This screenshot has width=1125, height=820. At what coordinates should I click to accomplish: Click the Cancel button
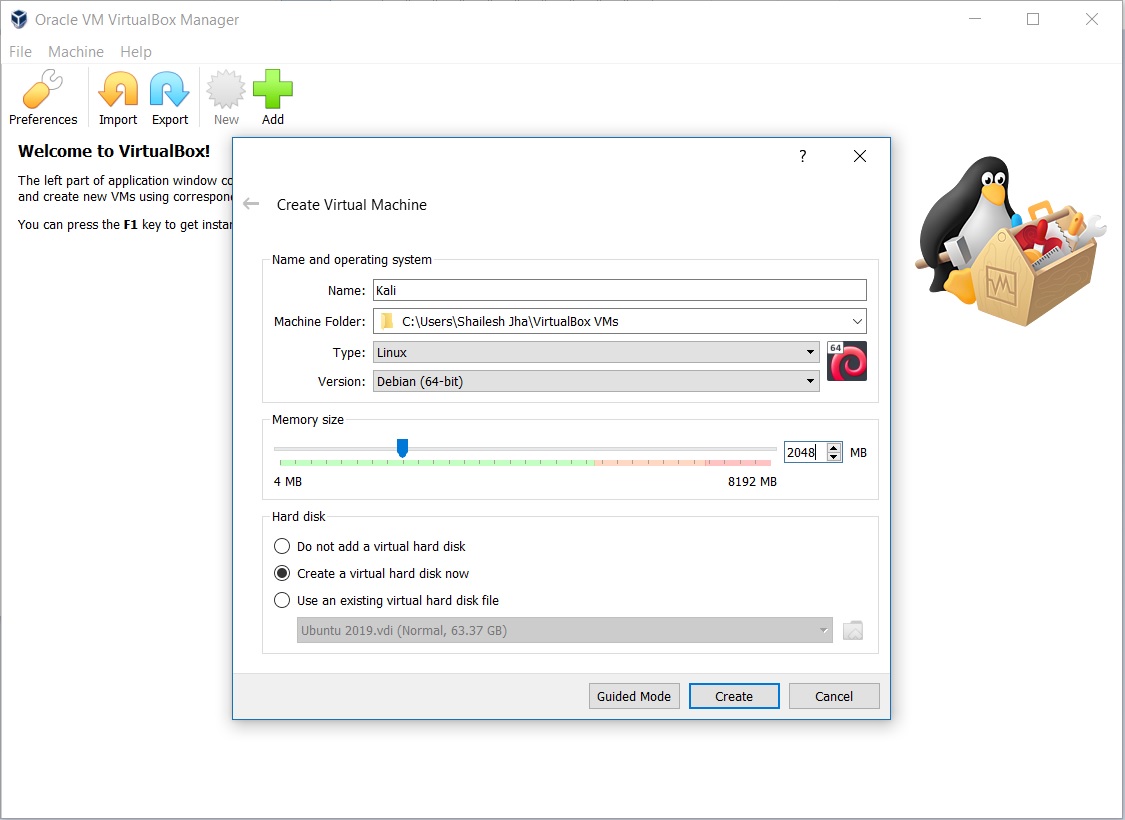point(834,696)
